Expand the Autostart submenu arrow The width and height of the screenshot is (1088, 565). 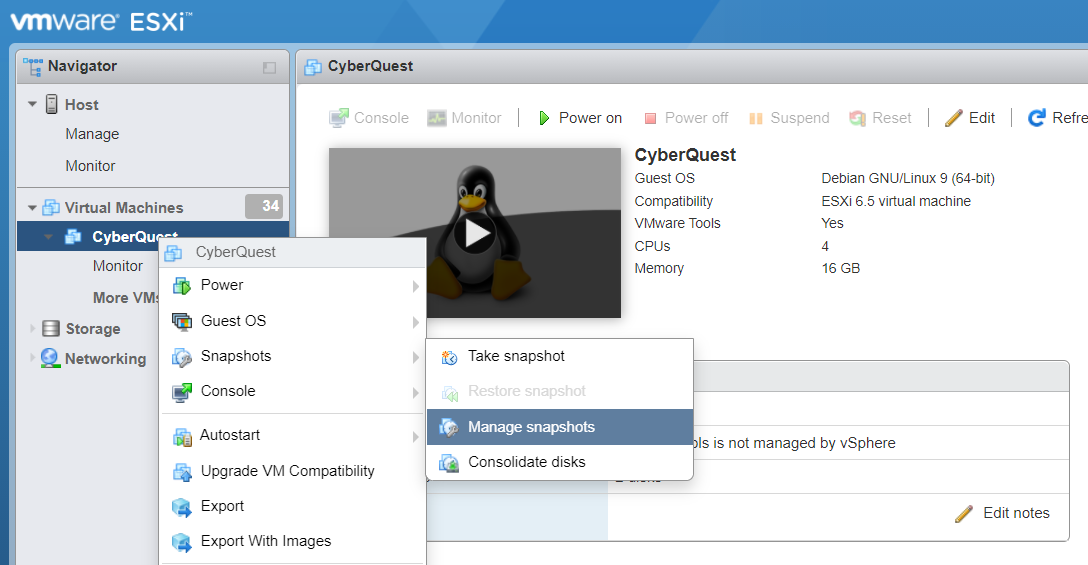(416, 437)
